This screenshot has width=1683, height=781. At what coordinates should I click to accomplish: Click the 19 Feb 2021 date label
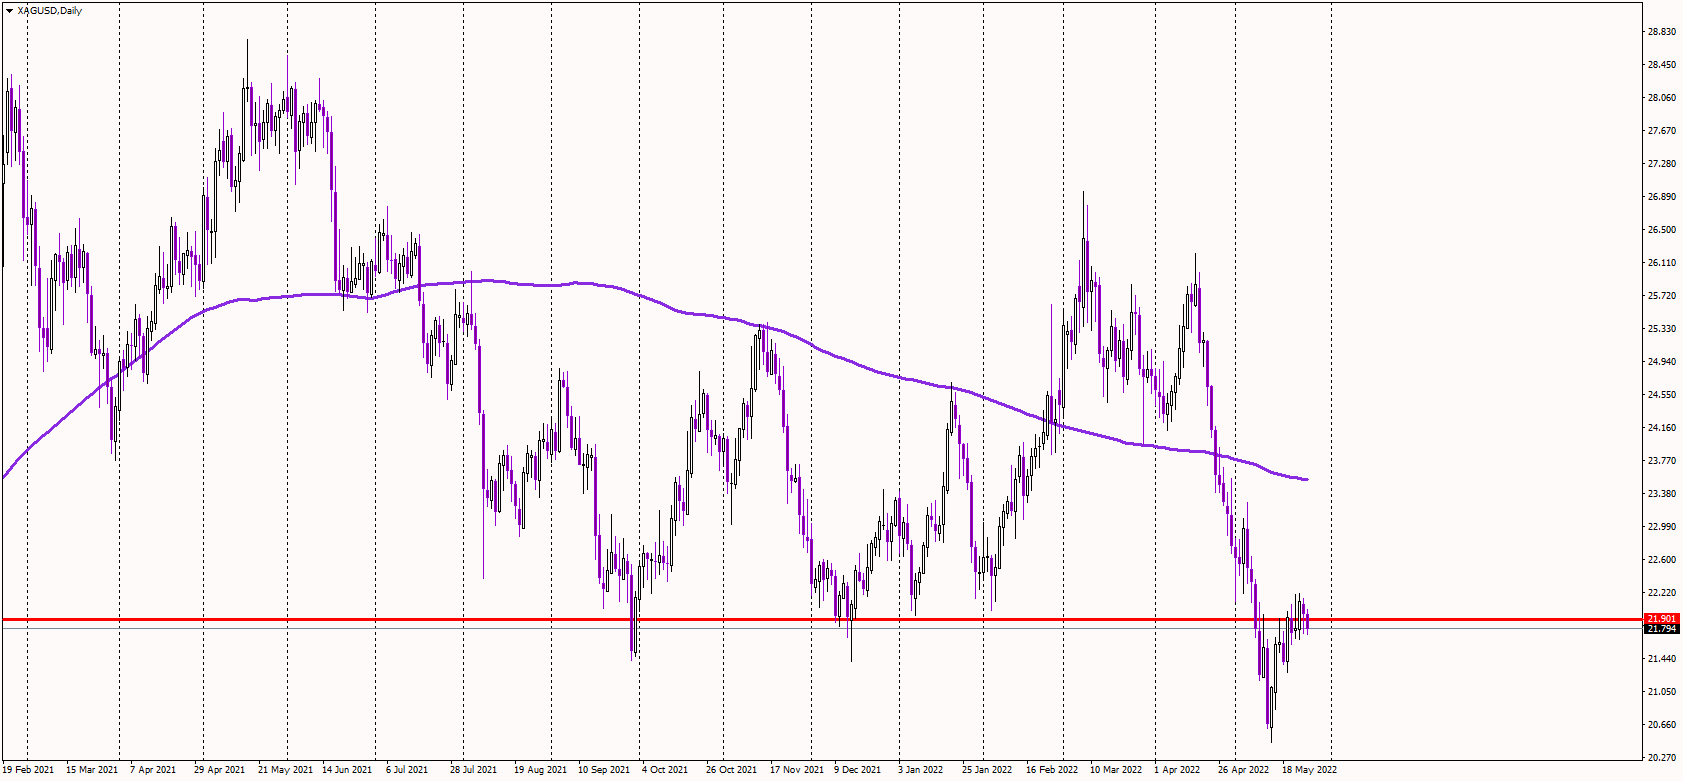[28, 770]
